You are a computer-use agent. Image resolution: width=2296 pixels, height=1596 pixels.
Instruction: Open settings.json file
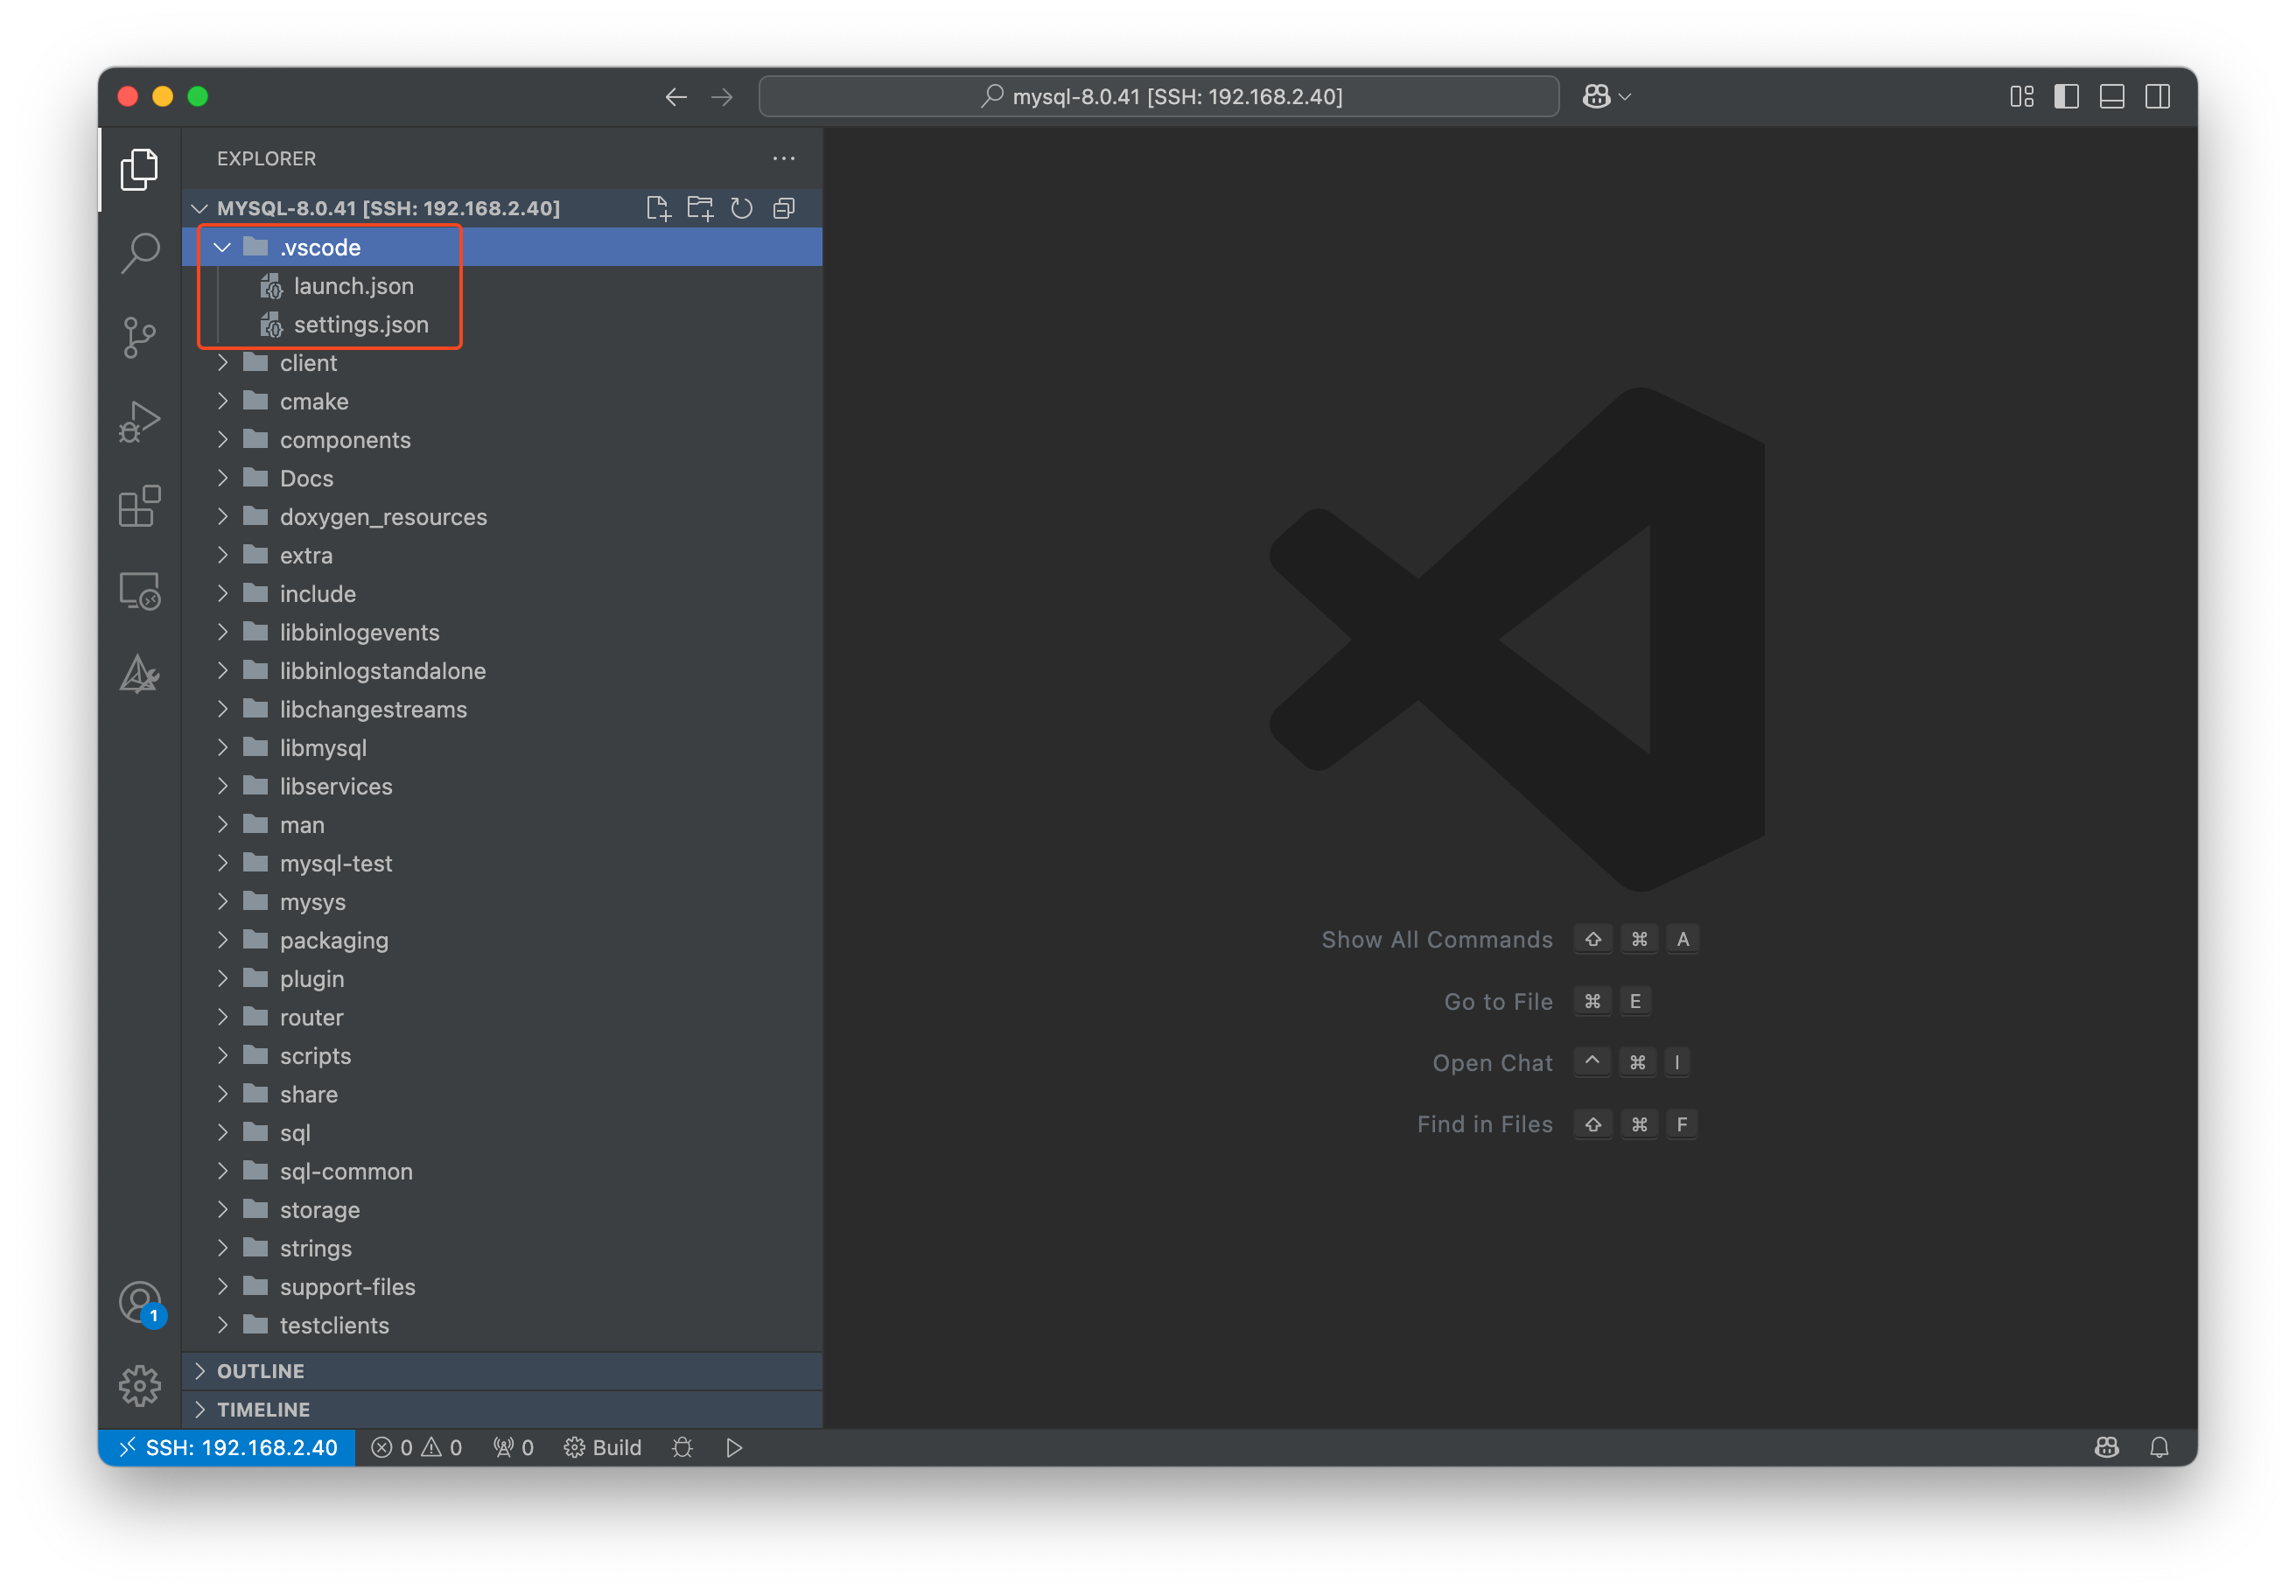point(502,324)
